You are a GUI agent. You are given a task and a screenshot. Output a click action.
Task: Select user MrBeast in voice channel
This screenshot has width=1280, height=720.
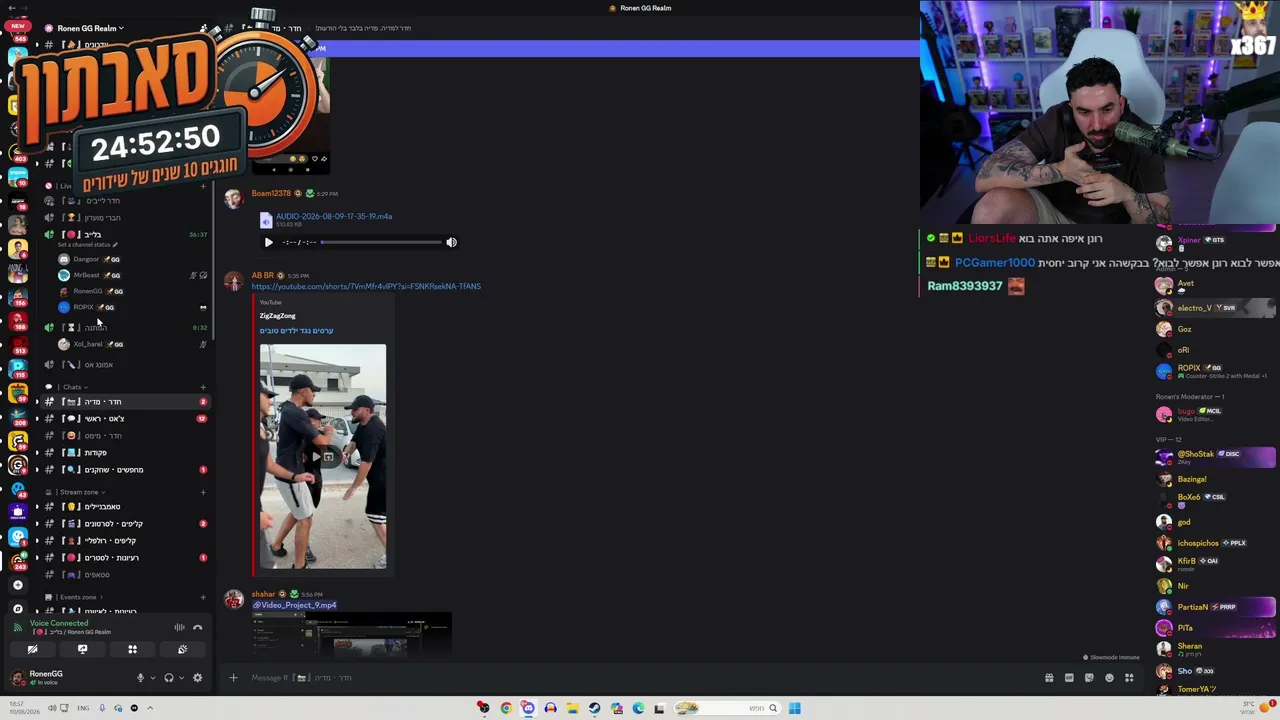132,275
